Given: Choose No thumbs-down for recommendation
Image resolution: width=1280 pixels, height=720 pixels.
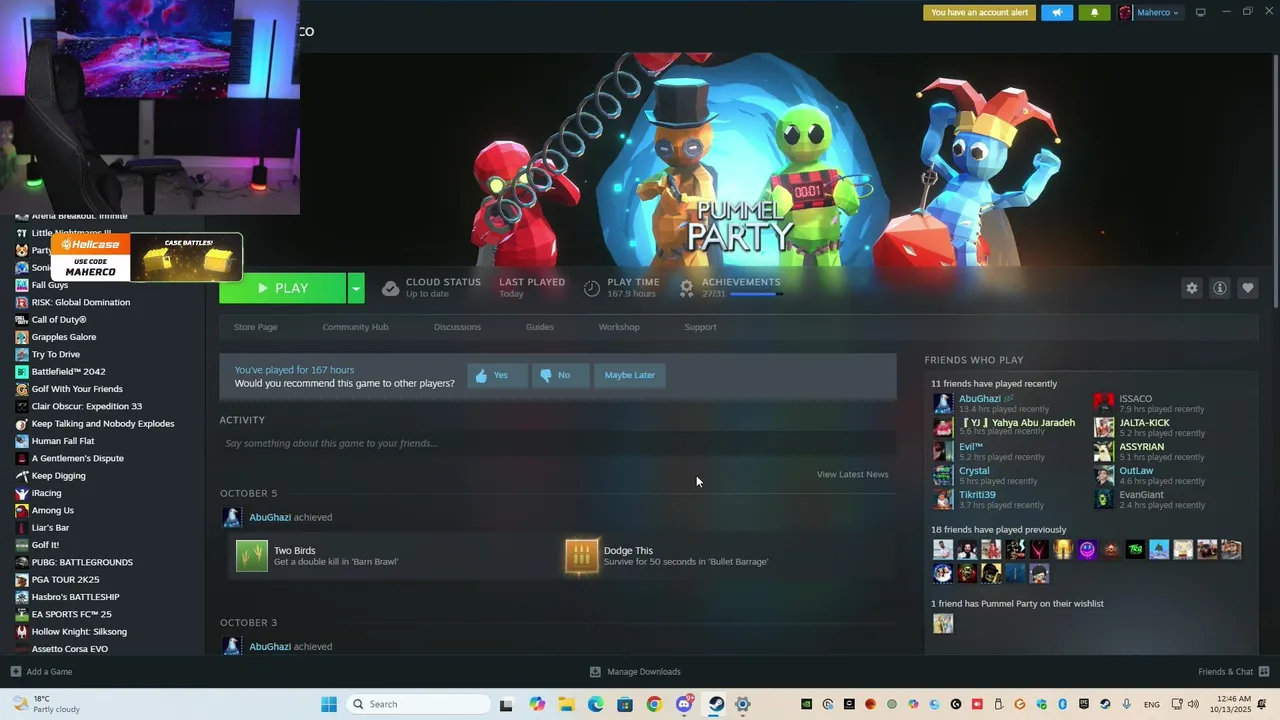Looking at the screenshot, I should 560,375.
